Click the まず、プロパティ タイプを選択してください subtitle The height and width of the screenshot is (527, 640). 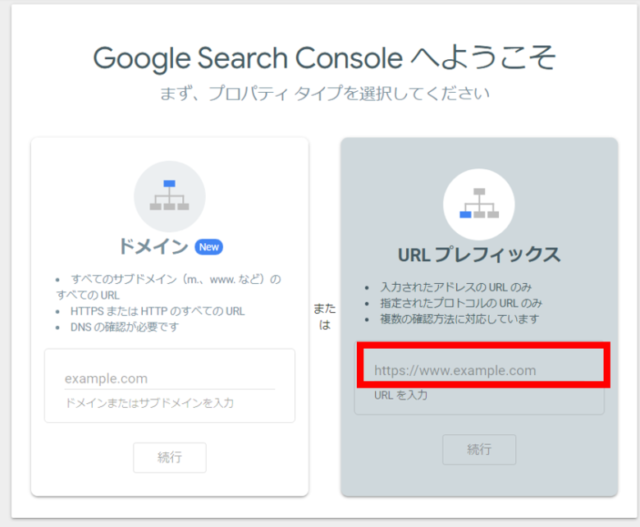324,94
